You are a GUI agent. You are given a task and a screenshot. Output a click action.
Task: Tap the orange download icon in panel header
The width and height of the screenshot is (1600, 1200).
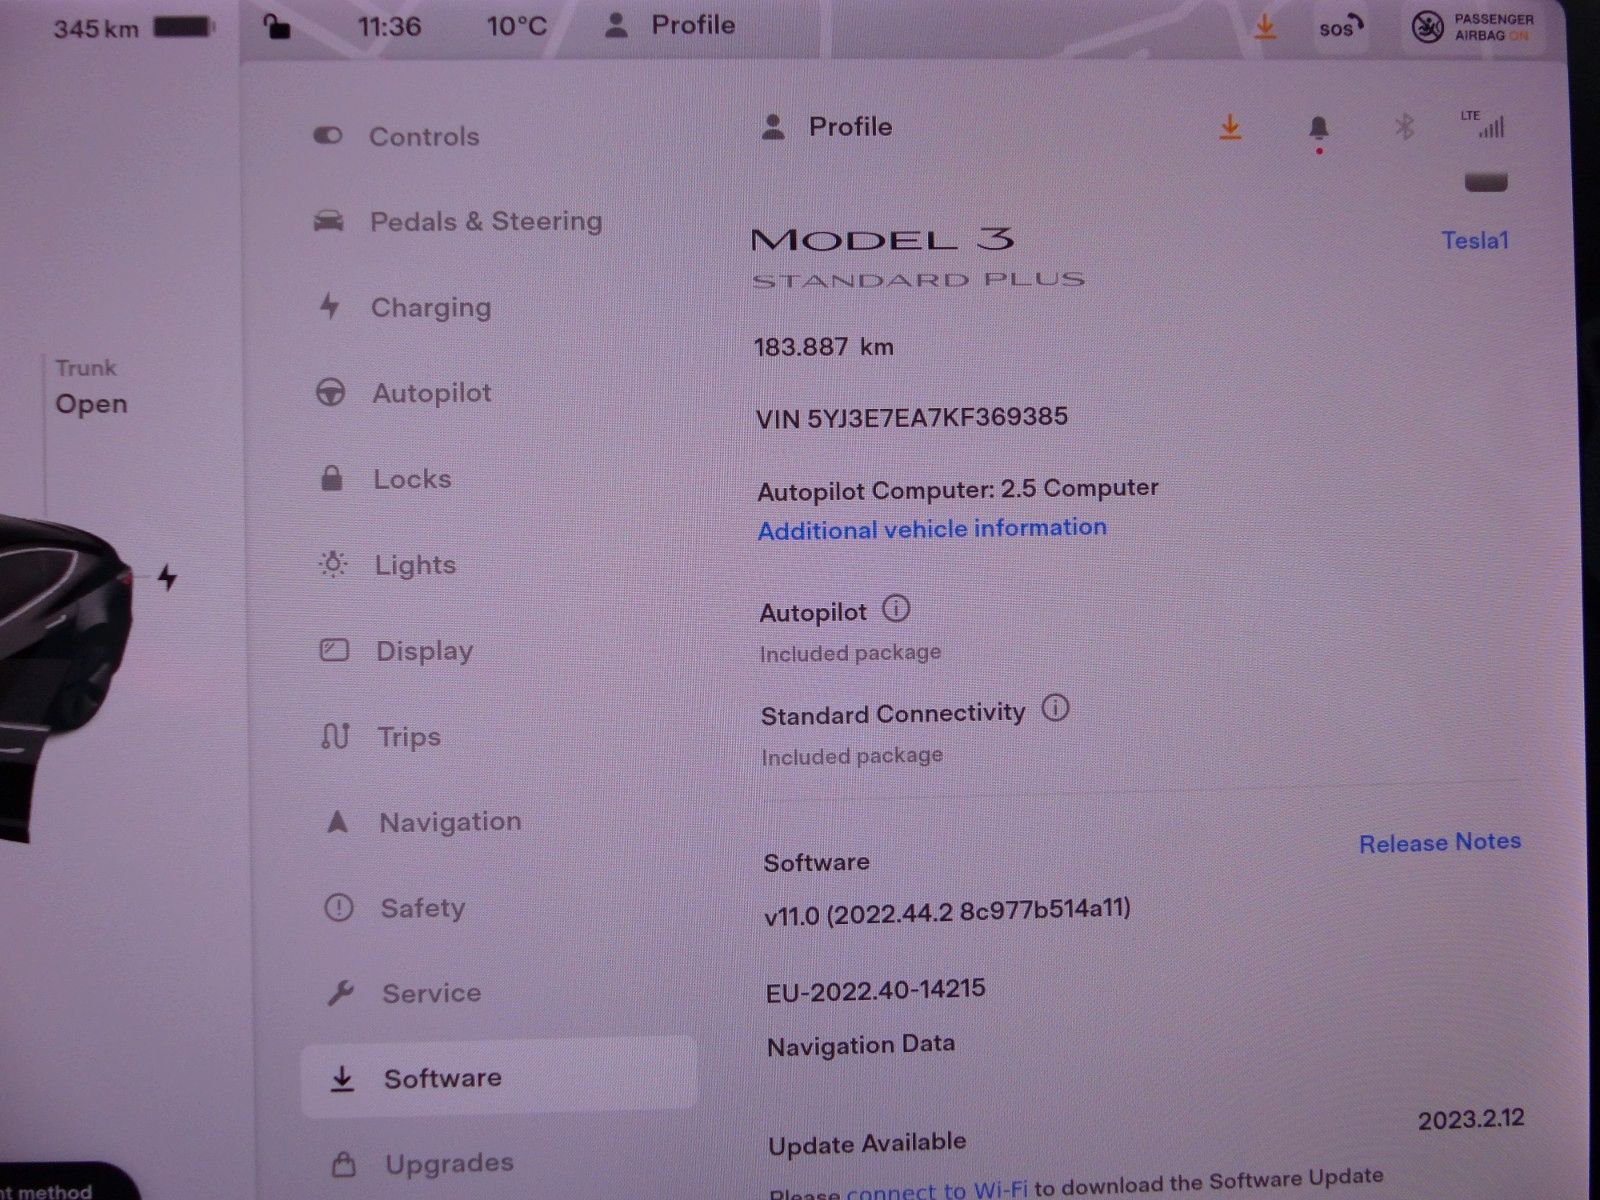pyautogui.click(x=1231, y=127)
